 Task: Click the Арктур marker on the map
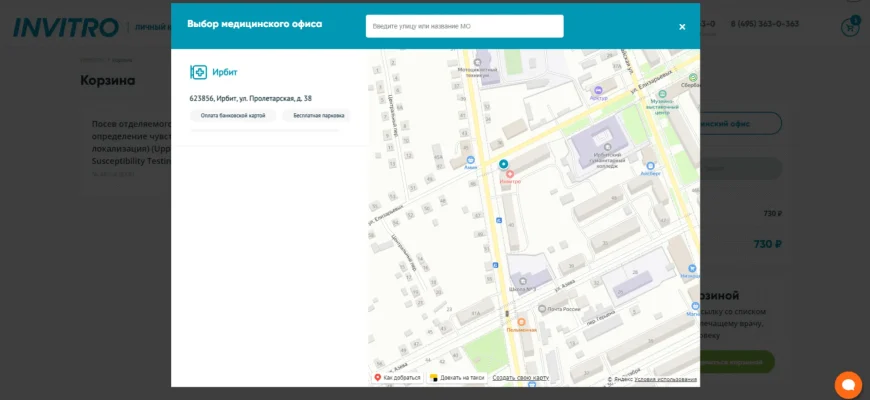click(x=598, y=91)
